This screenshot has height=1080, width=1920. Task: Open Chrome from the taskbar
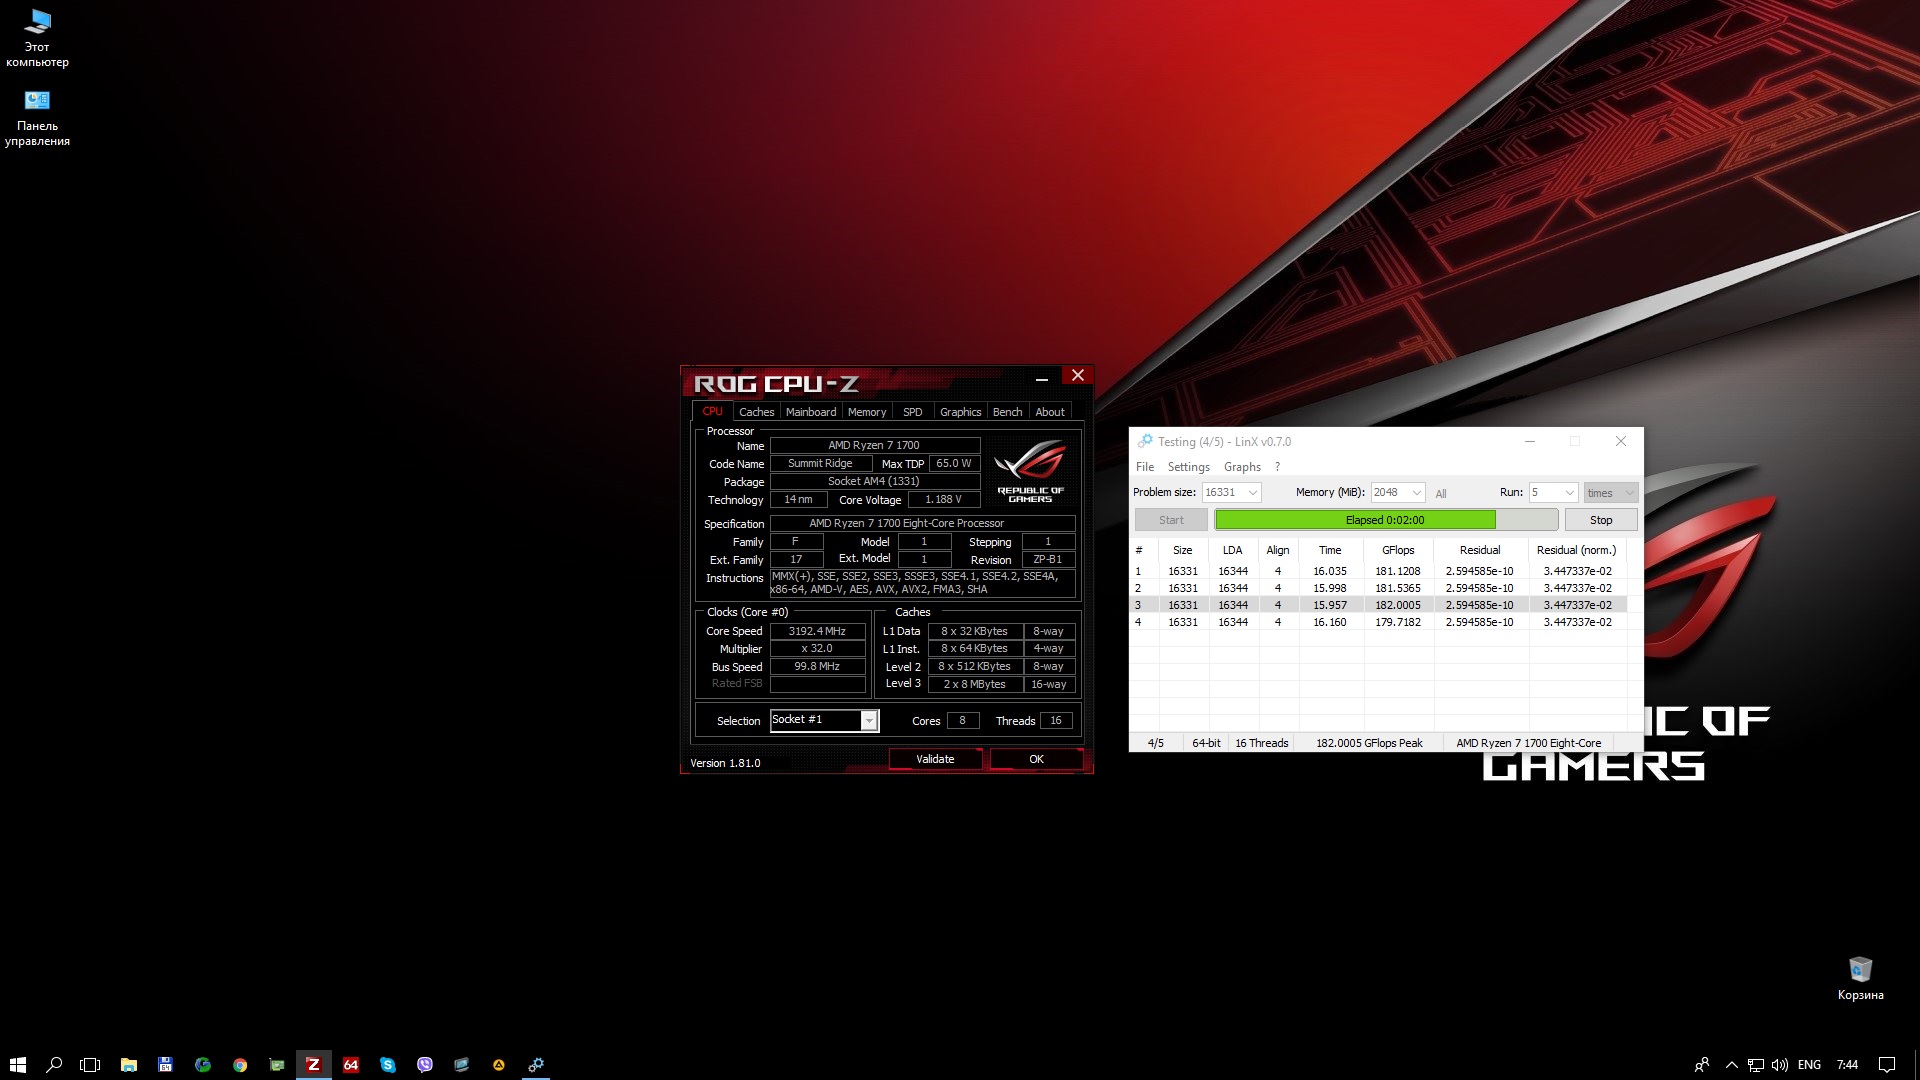click(240, 1065)
